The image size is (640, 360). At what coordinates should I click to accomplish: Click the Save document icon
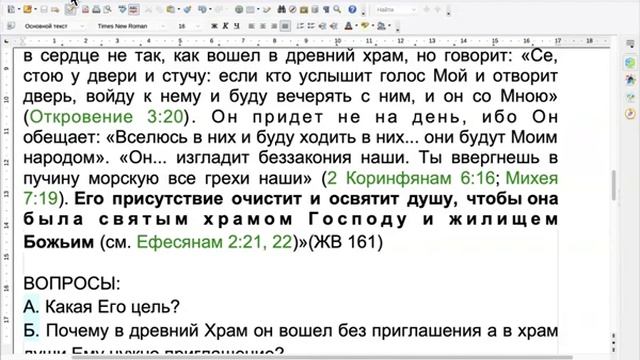(44, 9)
